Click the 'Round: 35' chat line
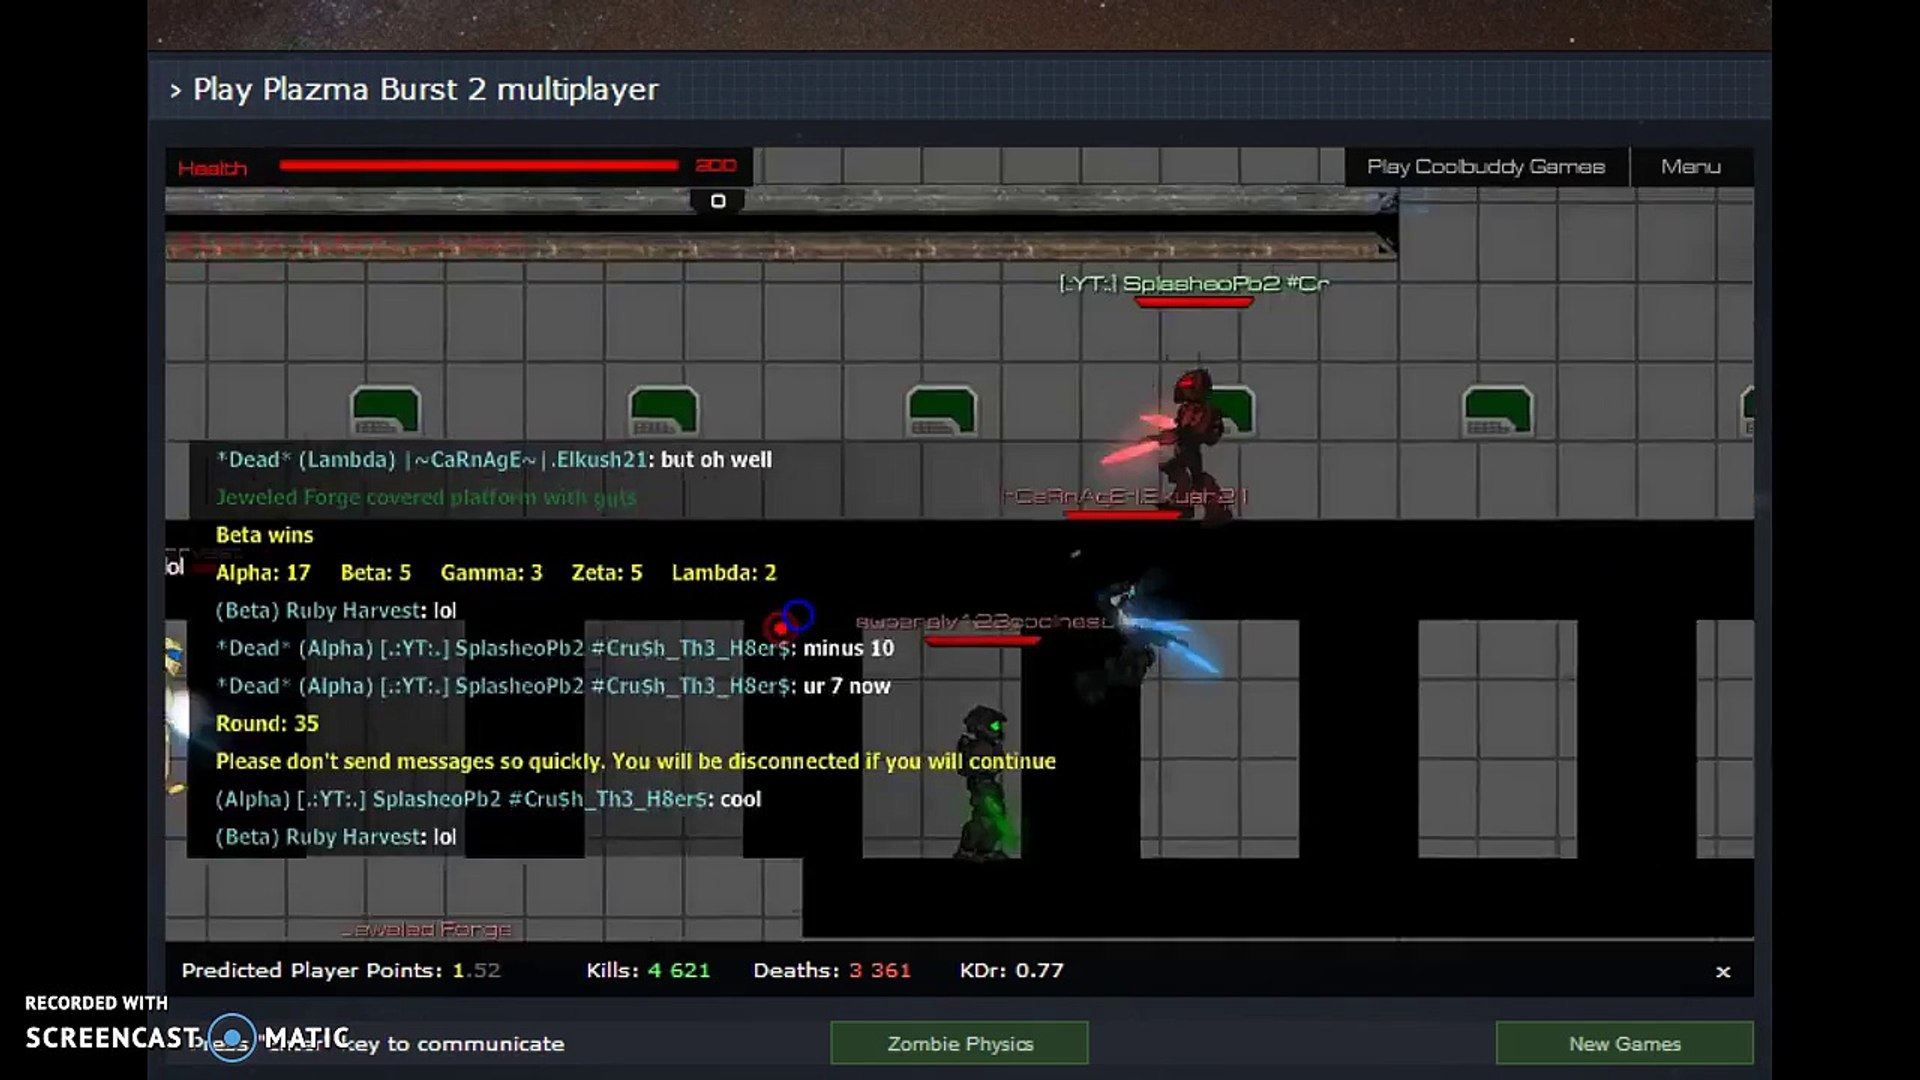Viewport: 1920px width, 1080px height. click(x=267, y=723)
